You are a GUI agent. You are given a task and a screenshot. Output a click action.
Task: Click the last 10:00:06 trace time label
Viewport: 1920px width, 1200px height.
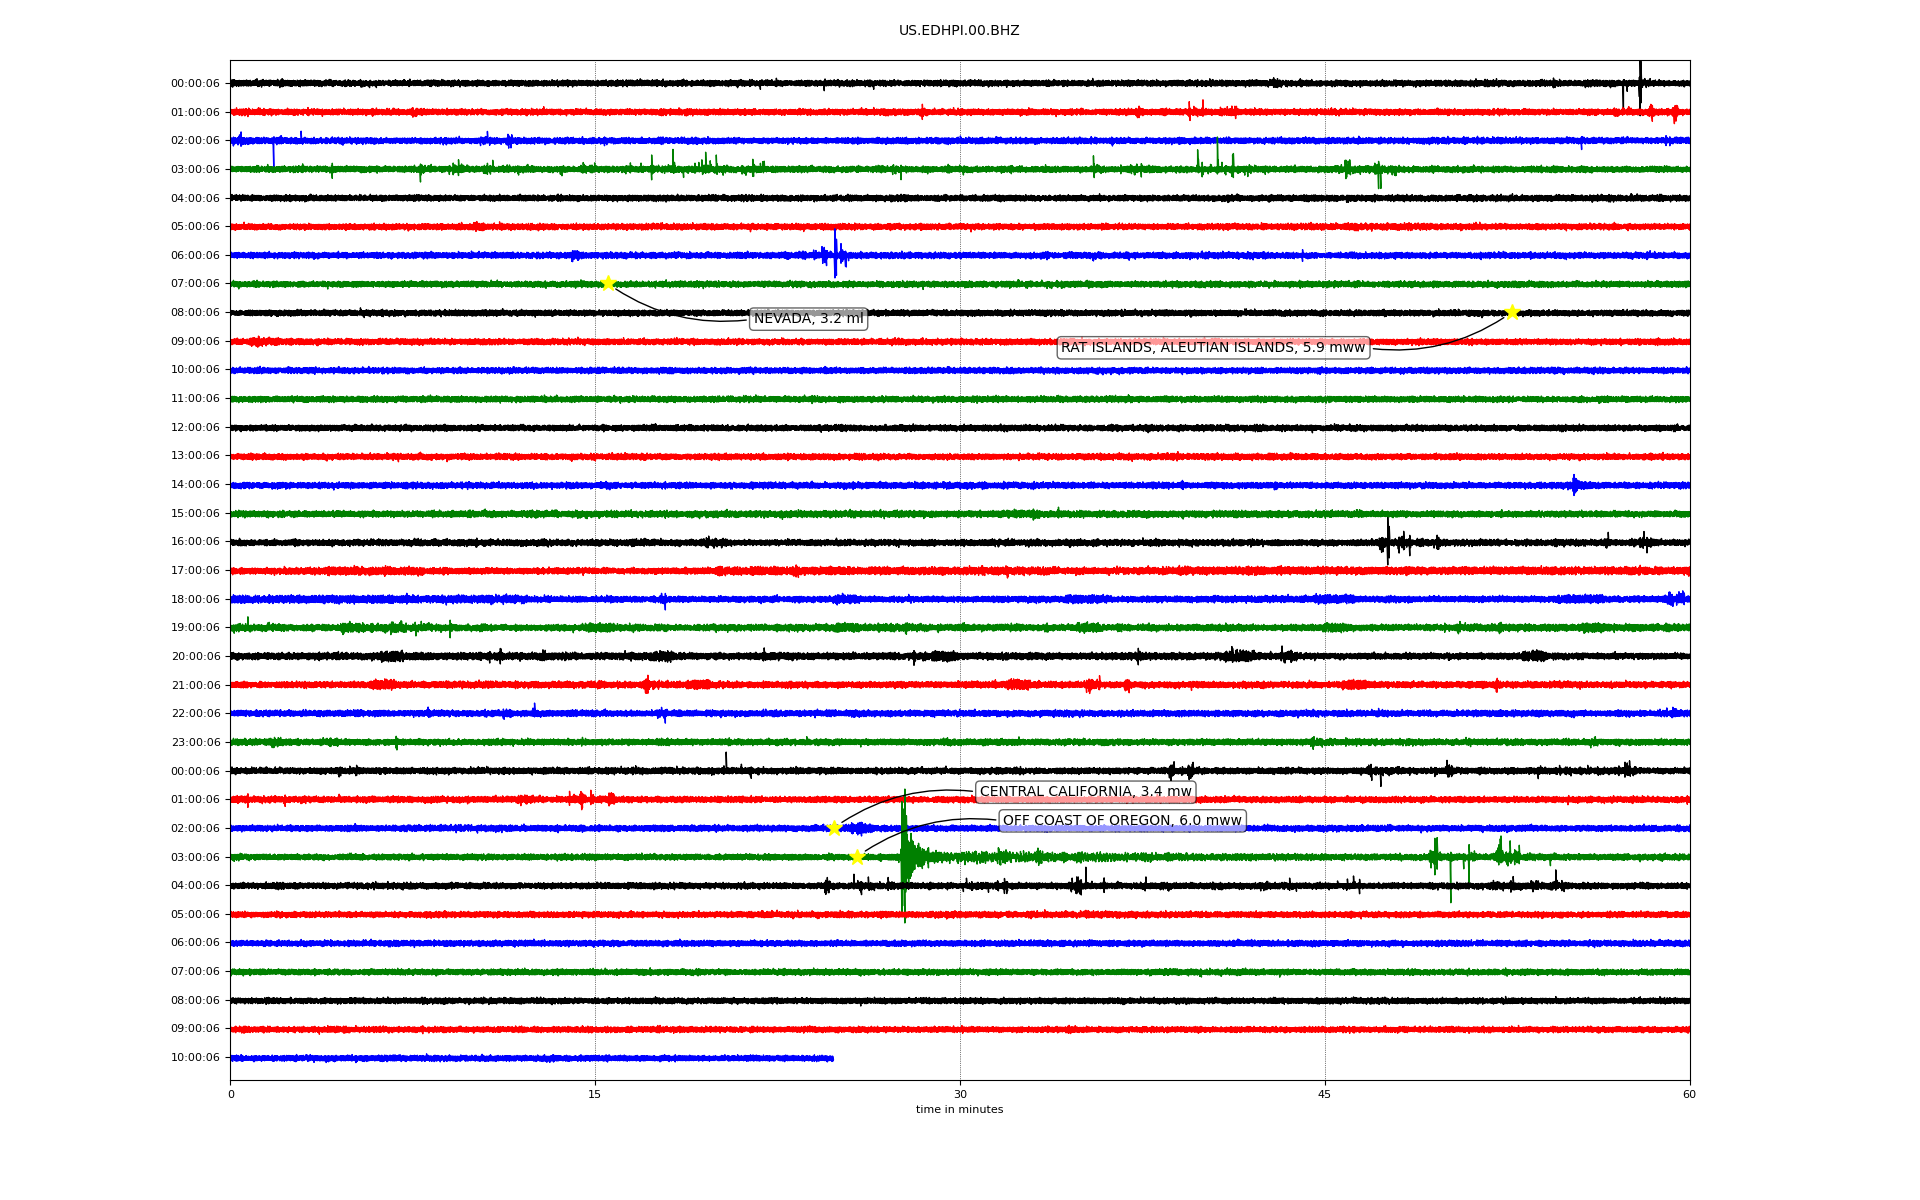[x=195, y=1058]
